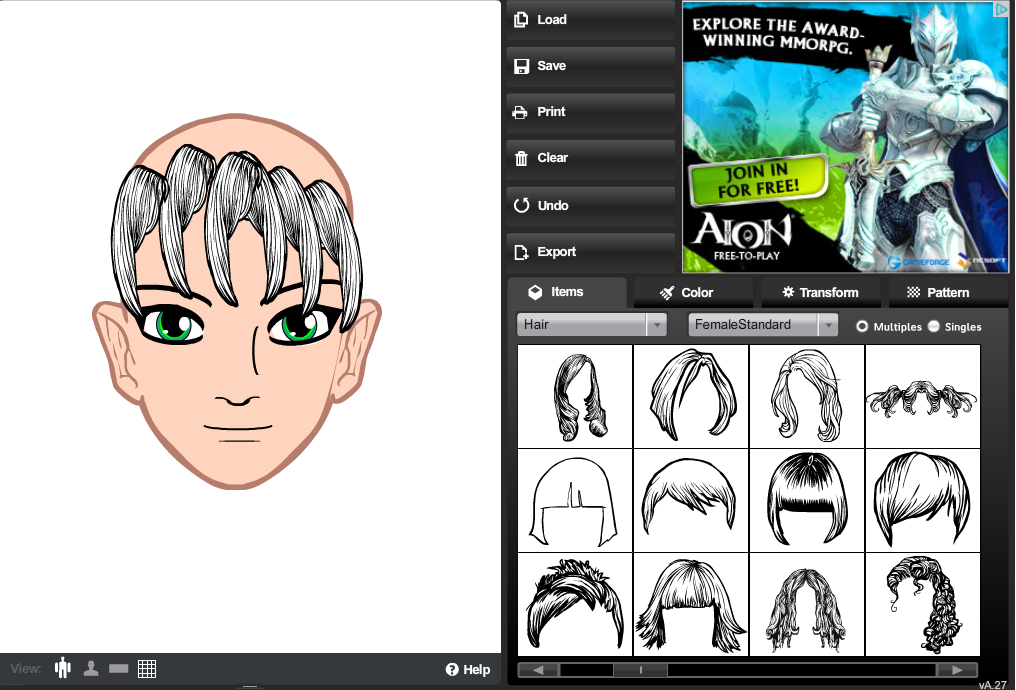Viewport: 1016px width, 690px height.
Task: Open the Pattern tab
Action: coord(938,293)
